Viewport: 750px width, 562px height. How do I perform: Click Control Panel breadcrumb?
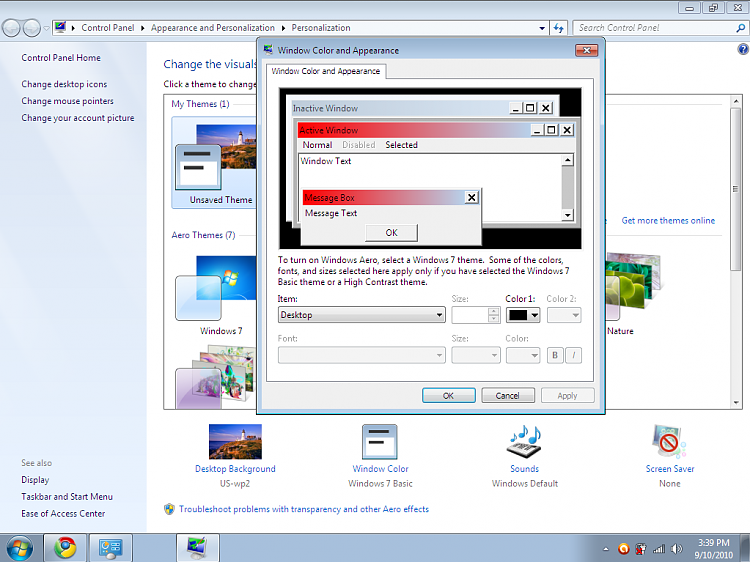(x=108, y=28)
